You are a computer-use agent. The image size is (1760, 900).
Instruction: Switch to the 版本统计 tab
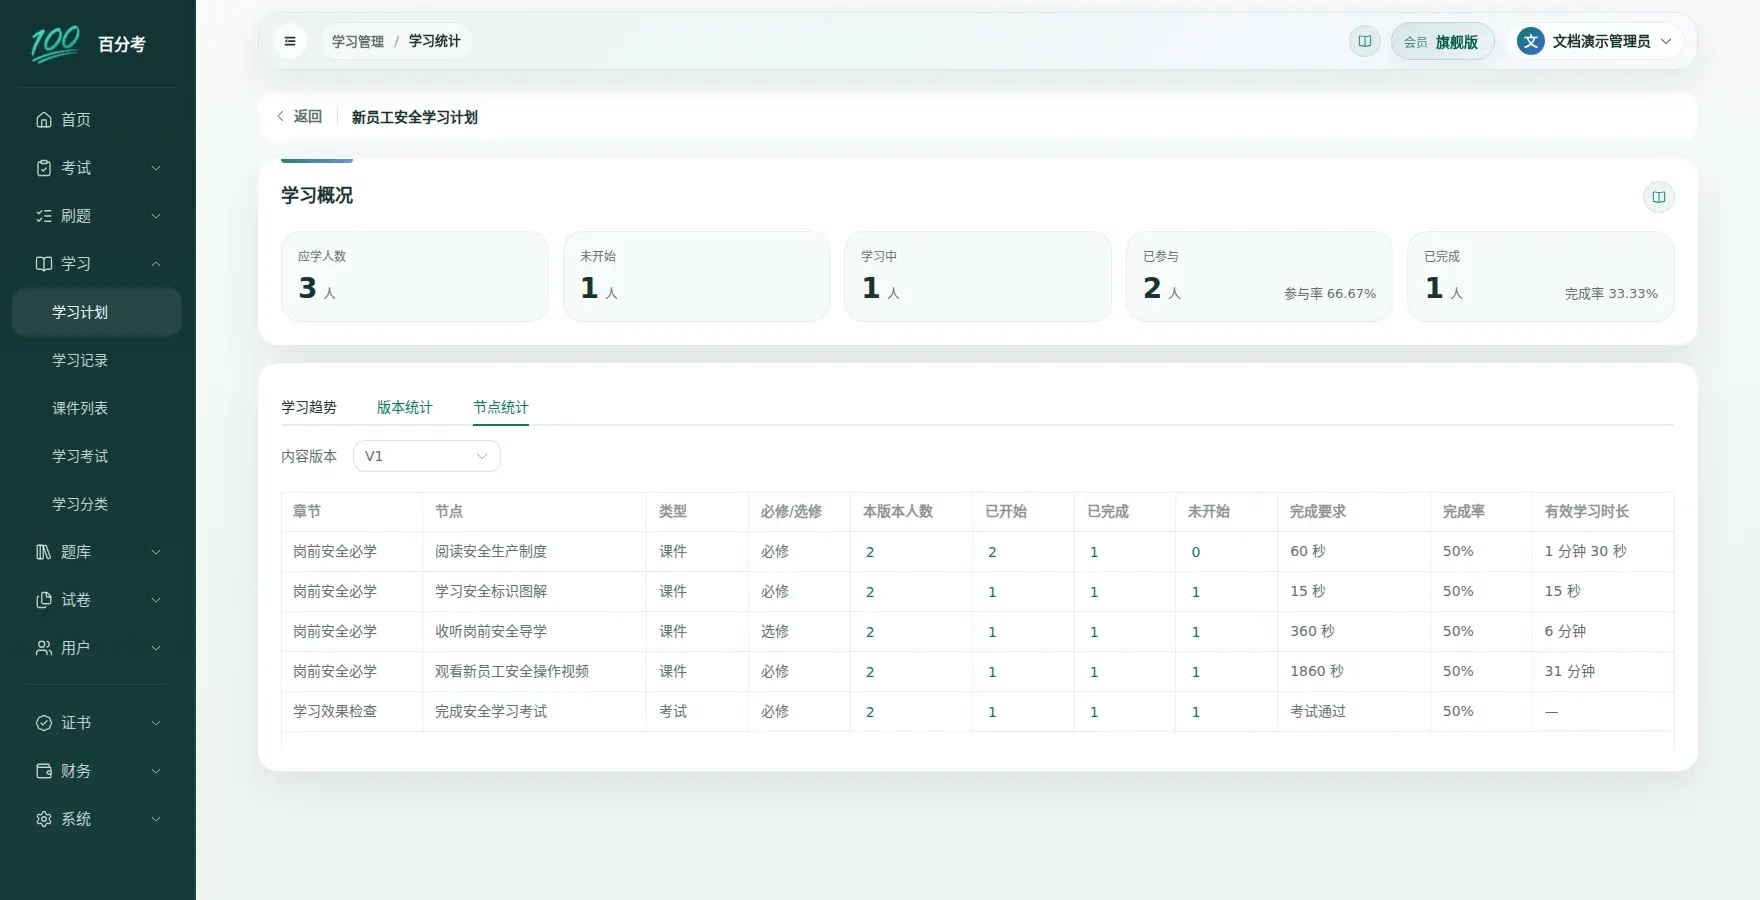click(x=405, y=407)
